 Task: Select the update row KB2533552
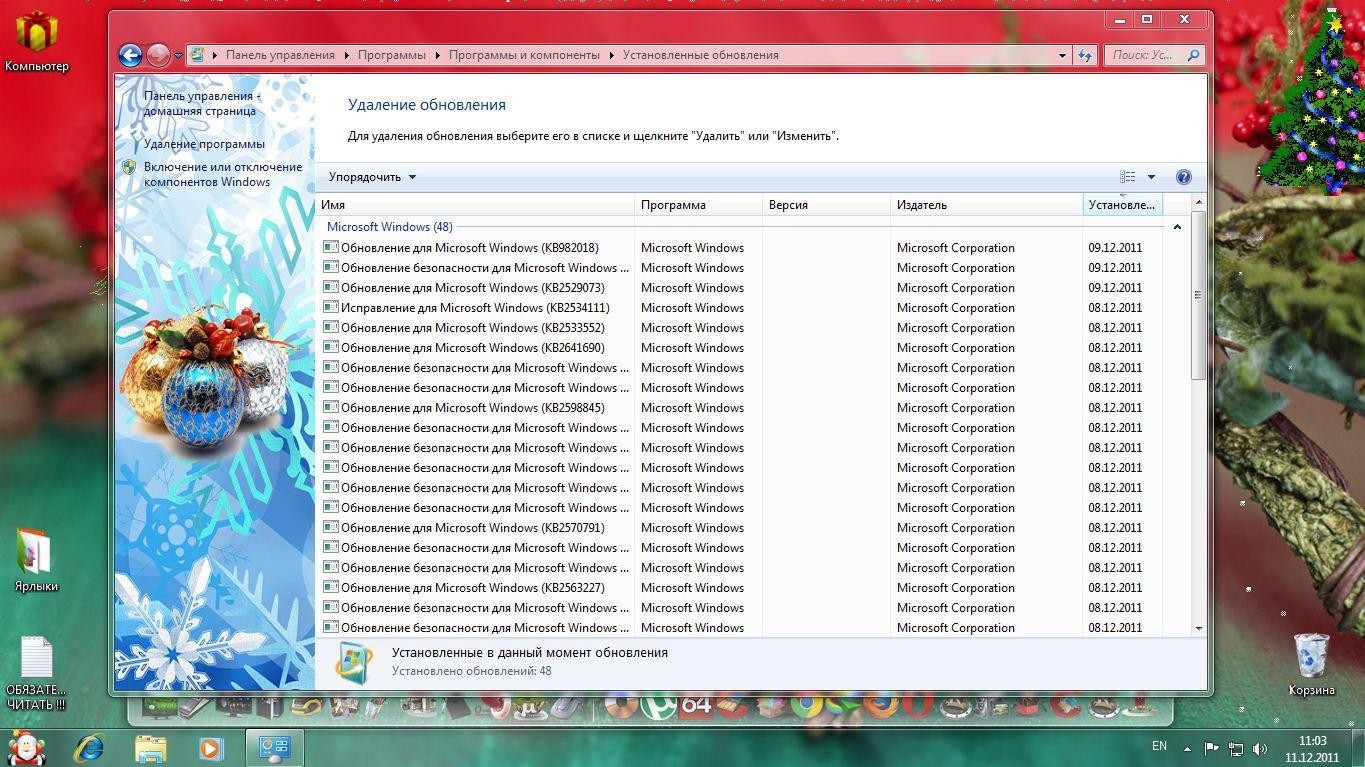(742, 327)
